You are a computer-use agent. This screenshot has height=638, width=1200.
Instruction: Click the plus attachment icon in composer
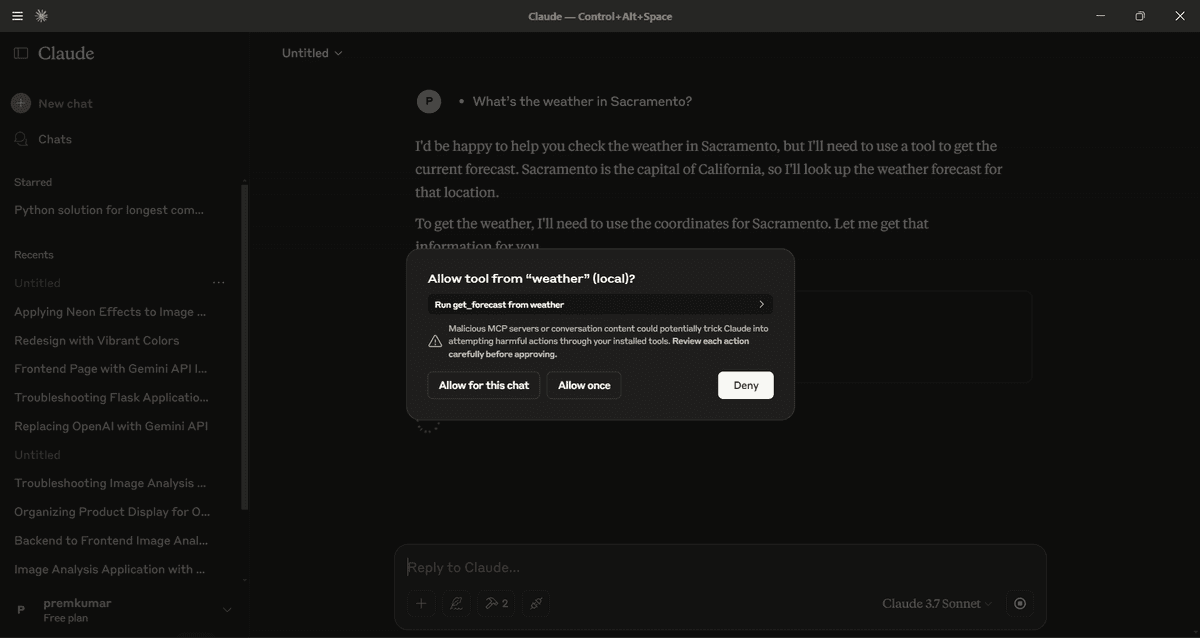[x=421, y=603]
